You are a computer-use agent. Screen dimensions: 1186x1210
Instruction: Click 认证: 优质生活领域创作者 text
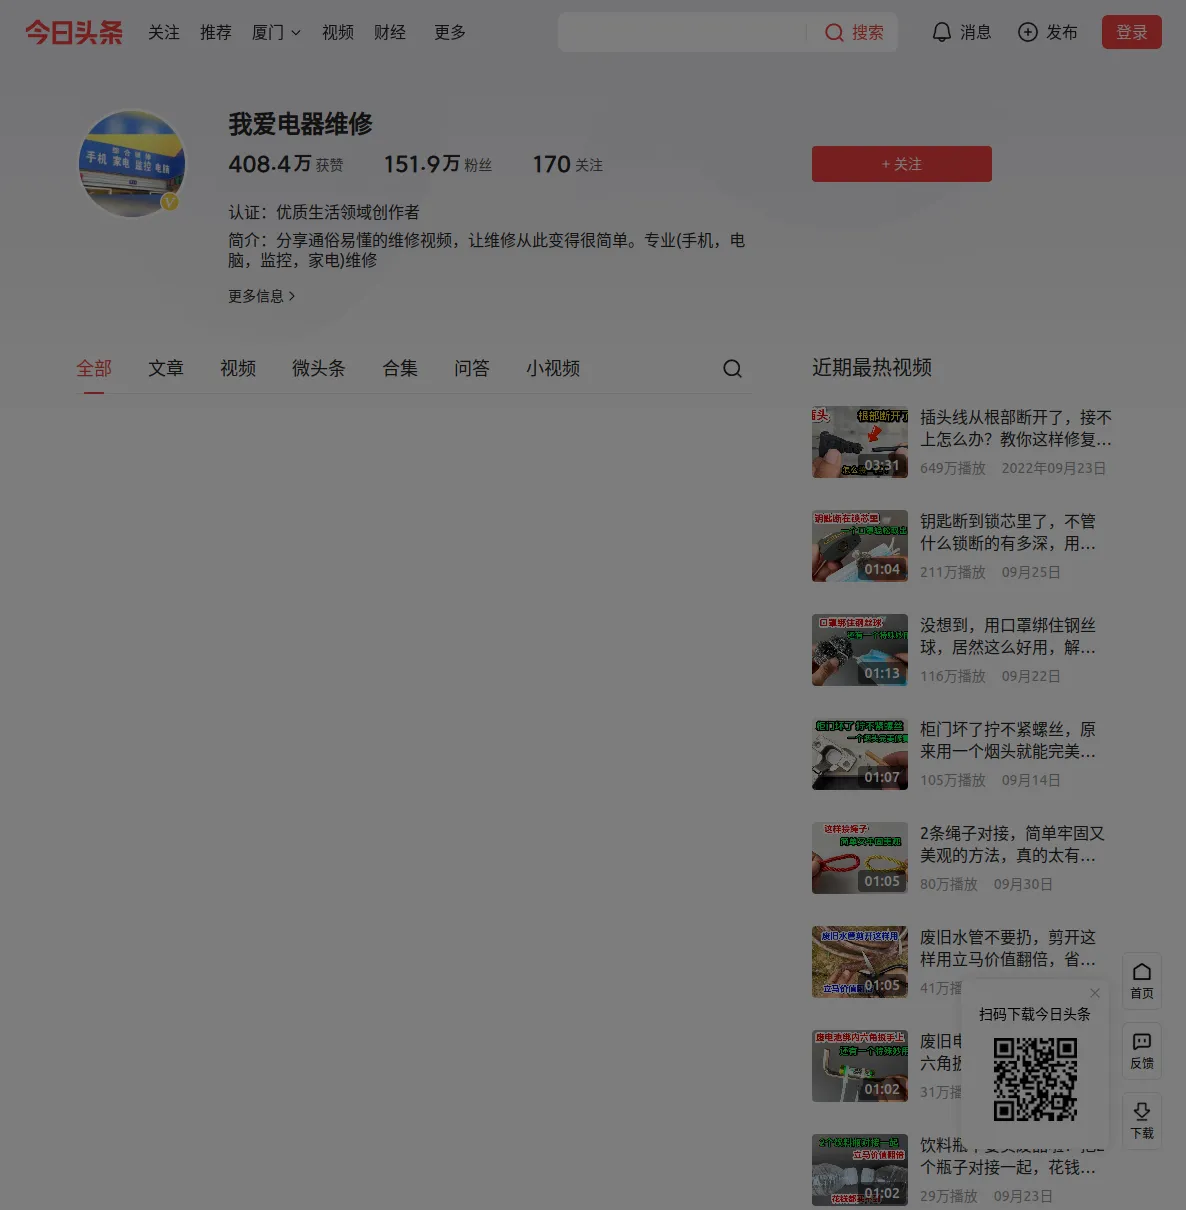click(324, 212)
